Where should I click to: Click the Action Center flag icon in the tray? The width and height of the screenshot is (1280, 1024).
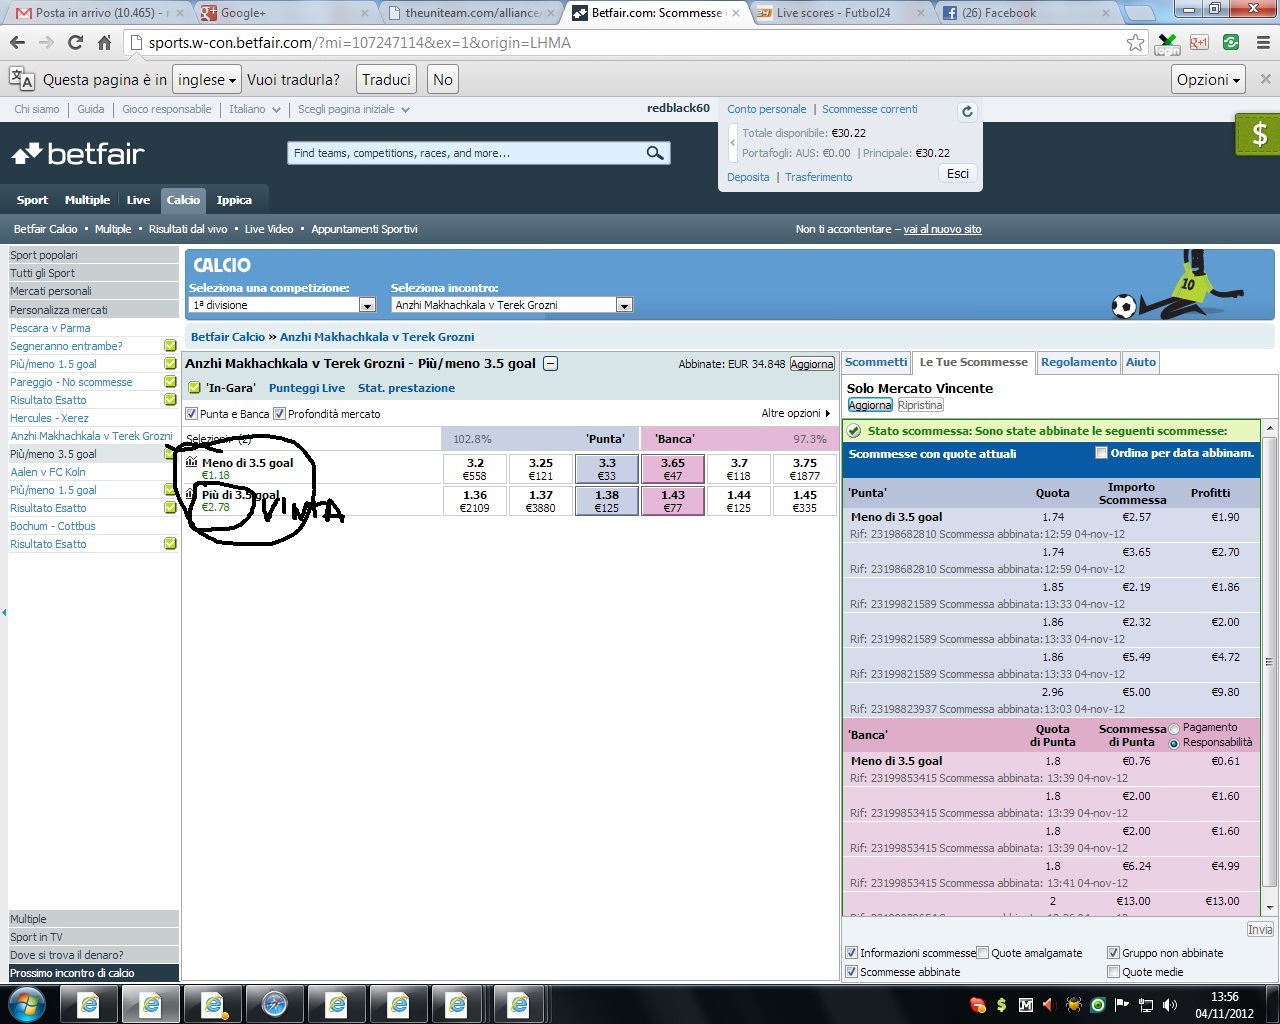point(1121,1005)
